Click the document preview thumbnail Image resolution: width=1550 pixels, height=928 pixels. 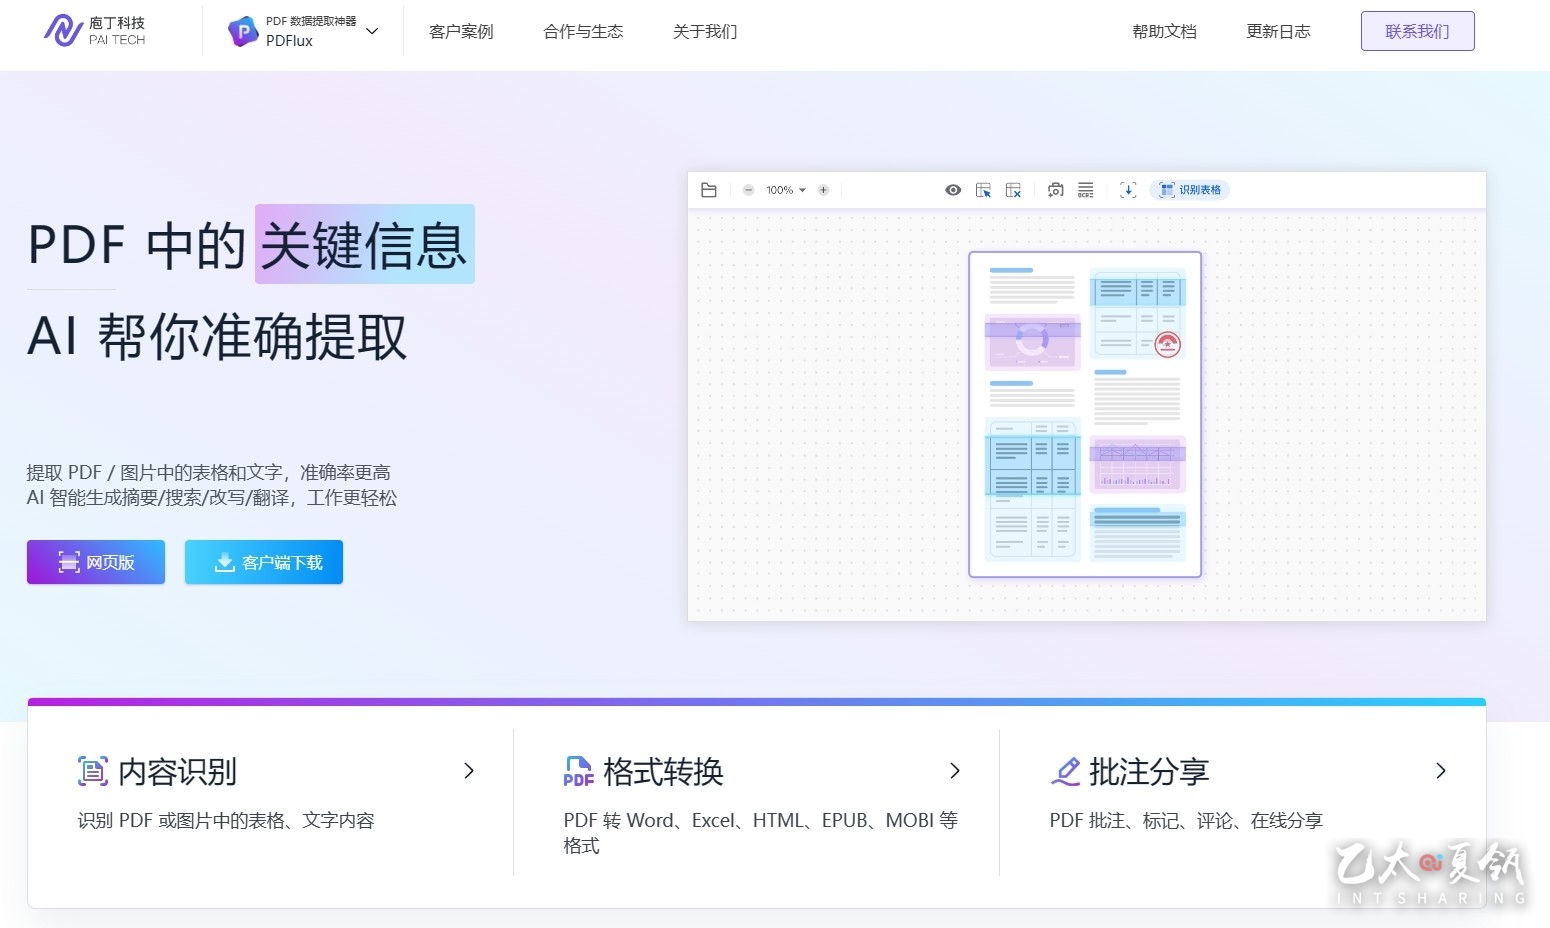point(1085,414)
